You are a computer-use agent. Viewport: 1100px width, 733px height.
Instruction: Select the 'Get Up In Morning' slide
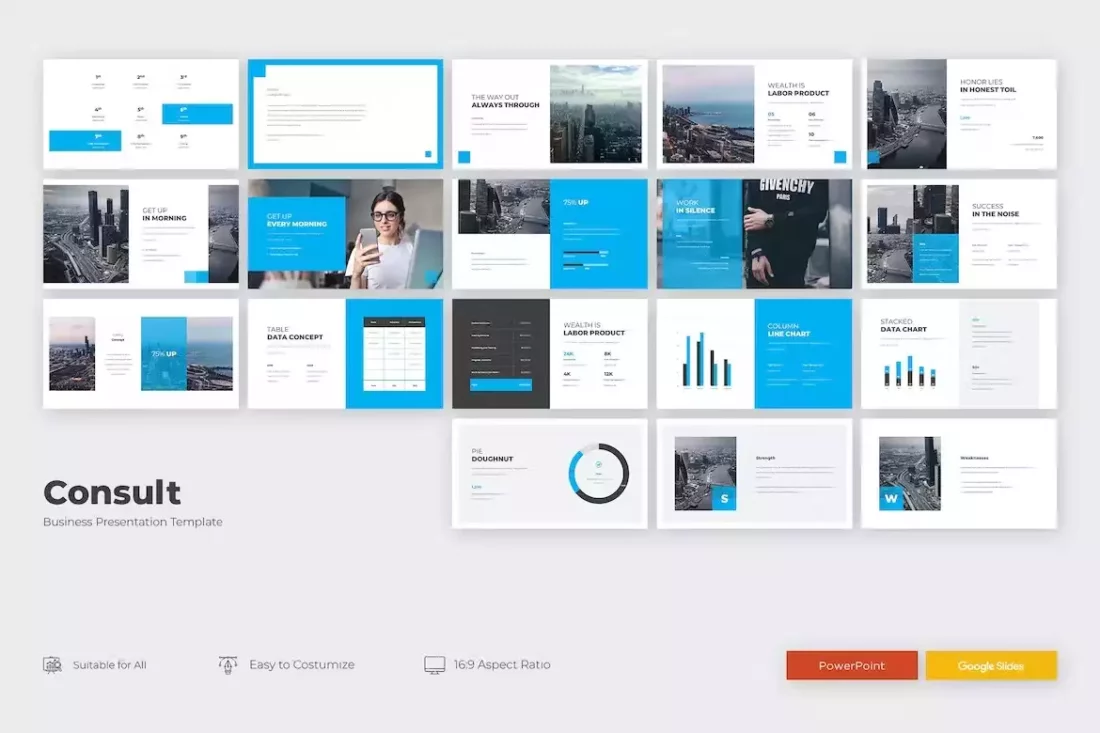point(140,233)
